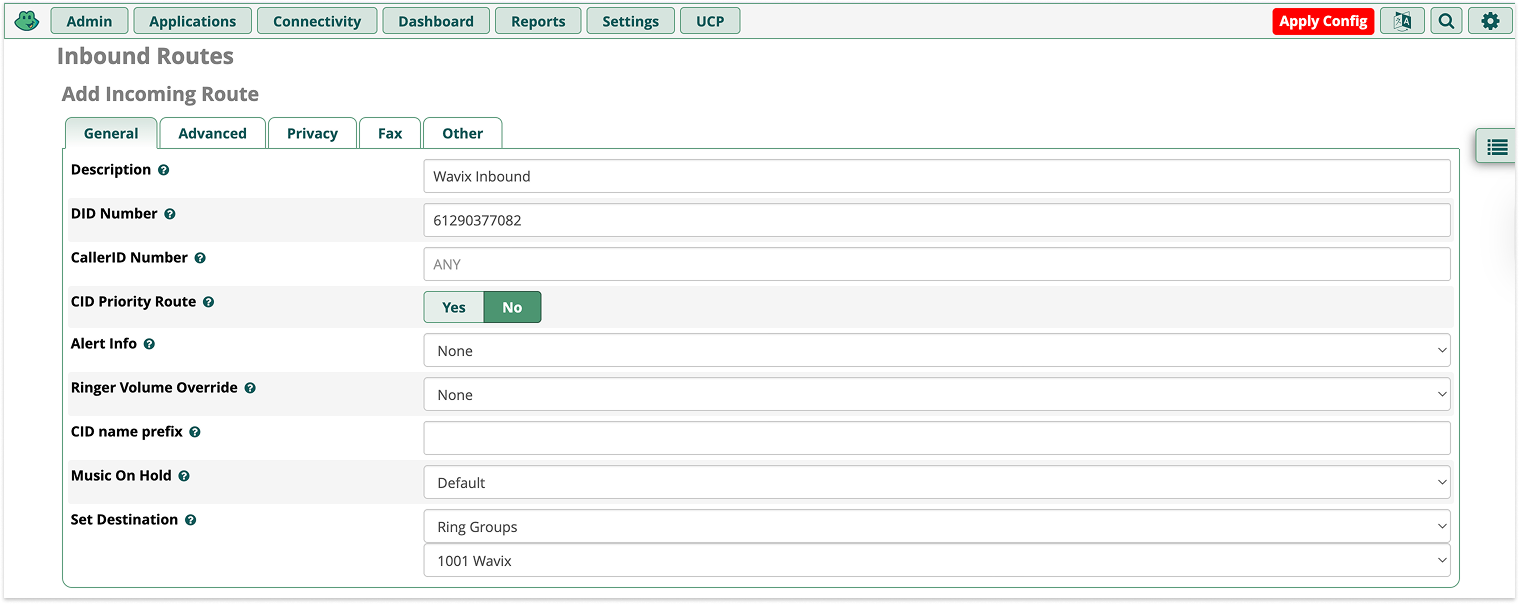Show help for Description field
Viewport: 1519px width, 604px height.
(x=165, y=170)
